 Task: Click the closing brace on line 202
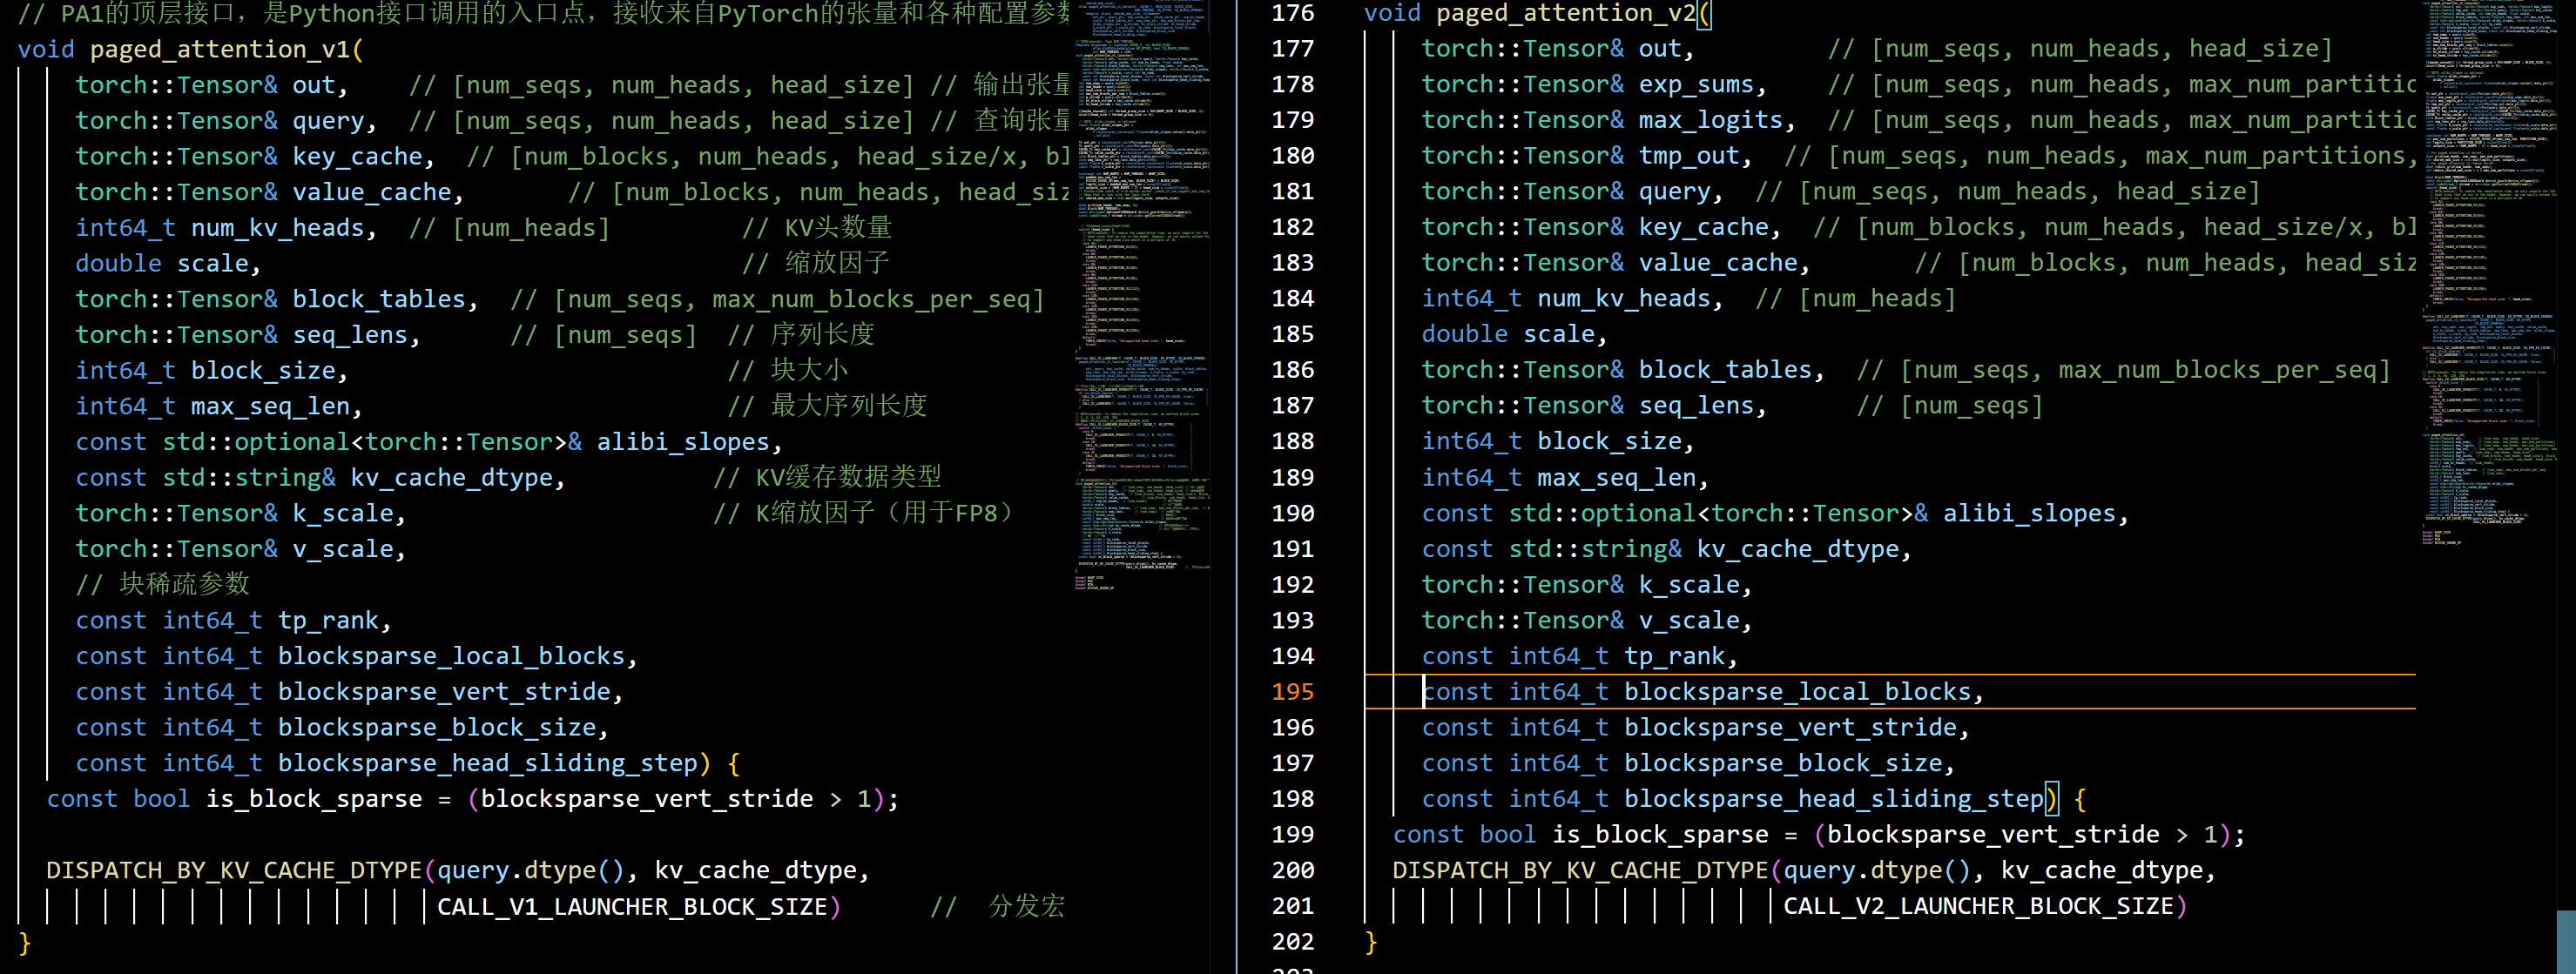(x=1371, y=942)
